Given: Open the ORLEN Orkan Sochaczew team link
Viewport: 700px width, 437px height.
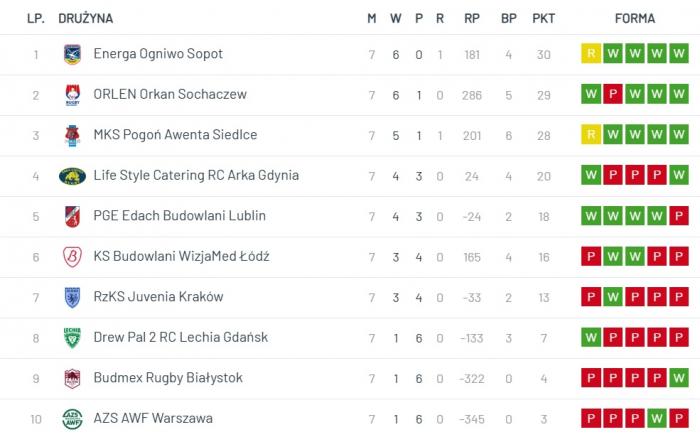Looking at the screenshot, I should 169,95.
